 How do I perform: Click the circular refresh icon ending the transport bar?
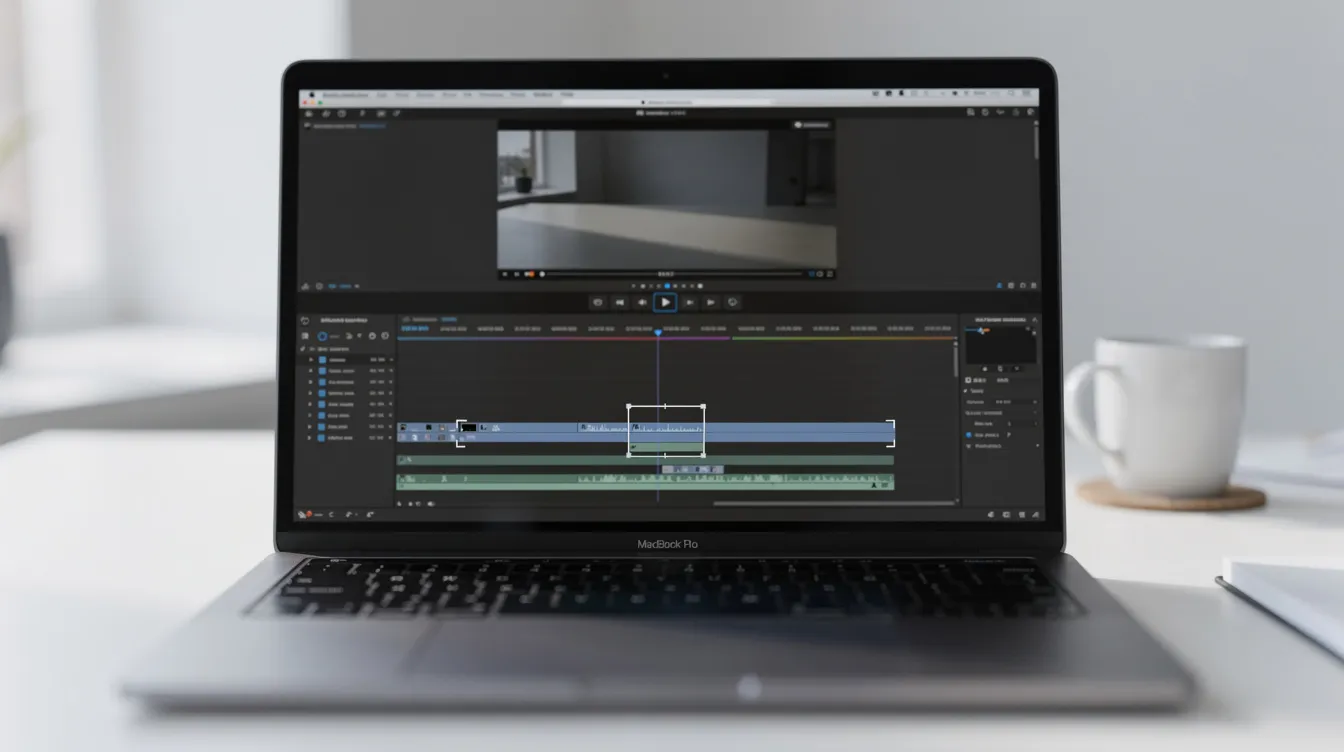click(x=732, y=302)
